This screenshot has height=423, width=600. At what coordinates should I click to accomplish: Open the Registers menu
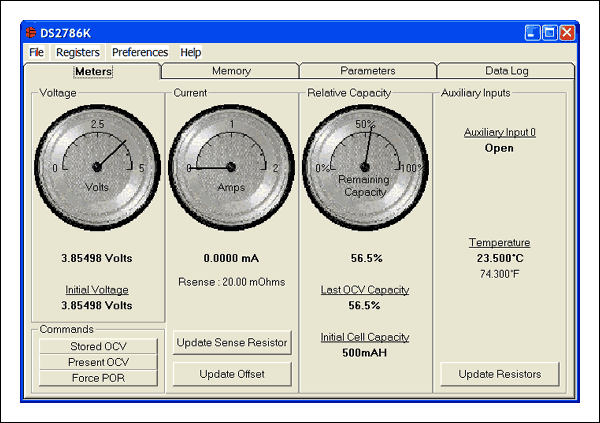[78, 52]
